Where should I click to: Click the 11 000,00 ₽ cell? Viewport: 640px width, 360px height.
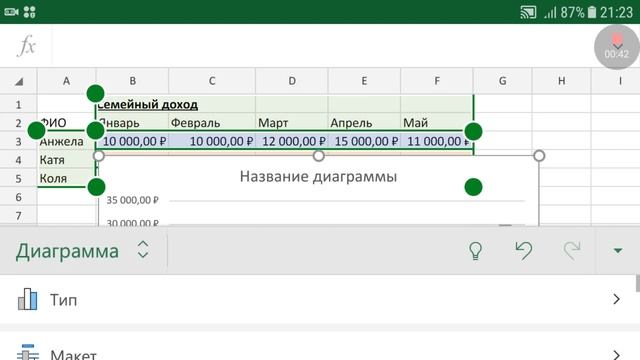click(x=437, y=142)
